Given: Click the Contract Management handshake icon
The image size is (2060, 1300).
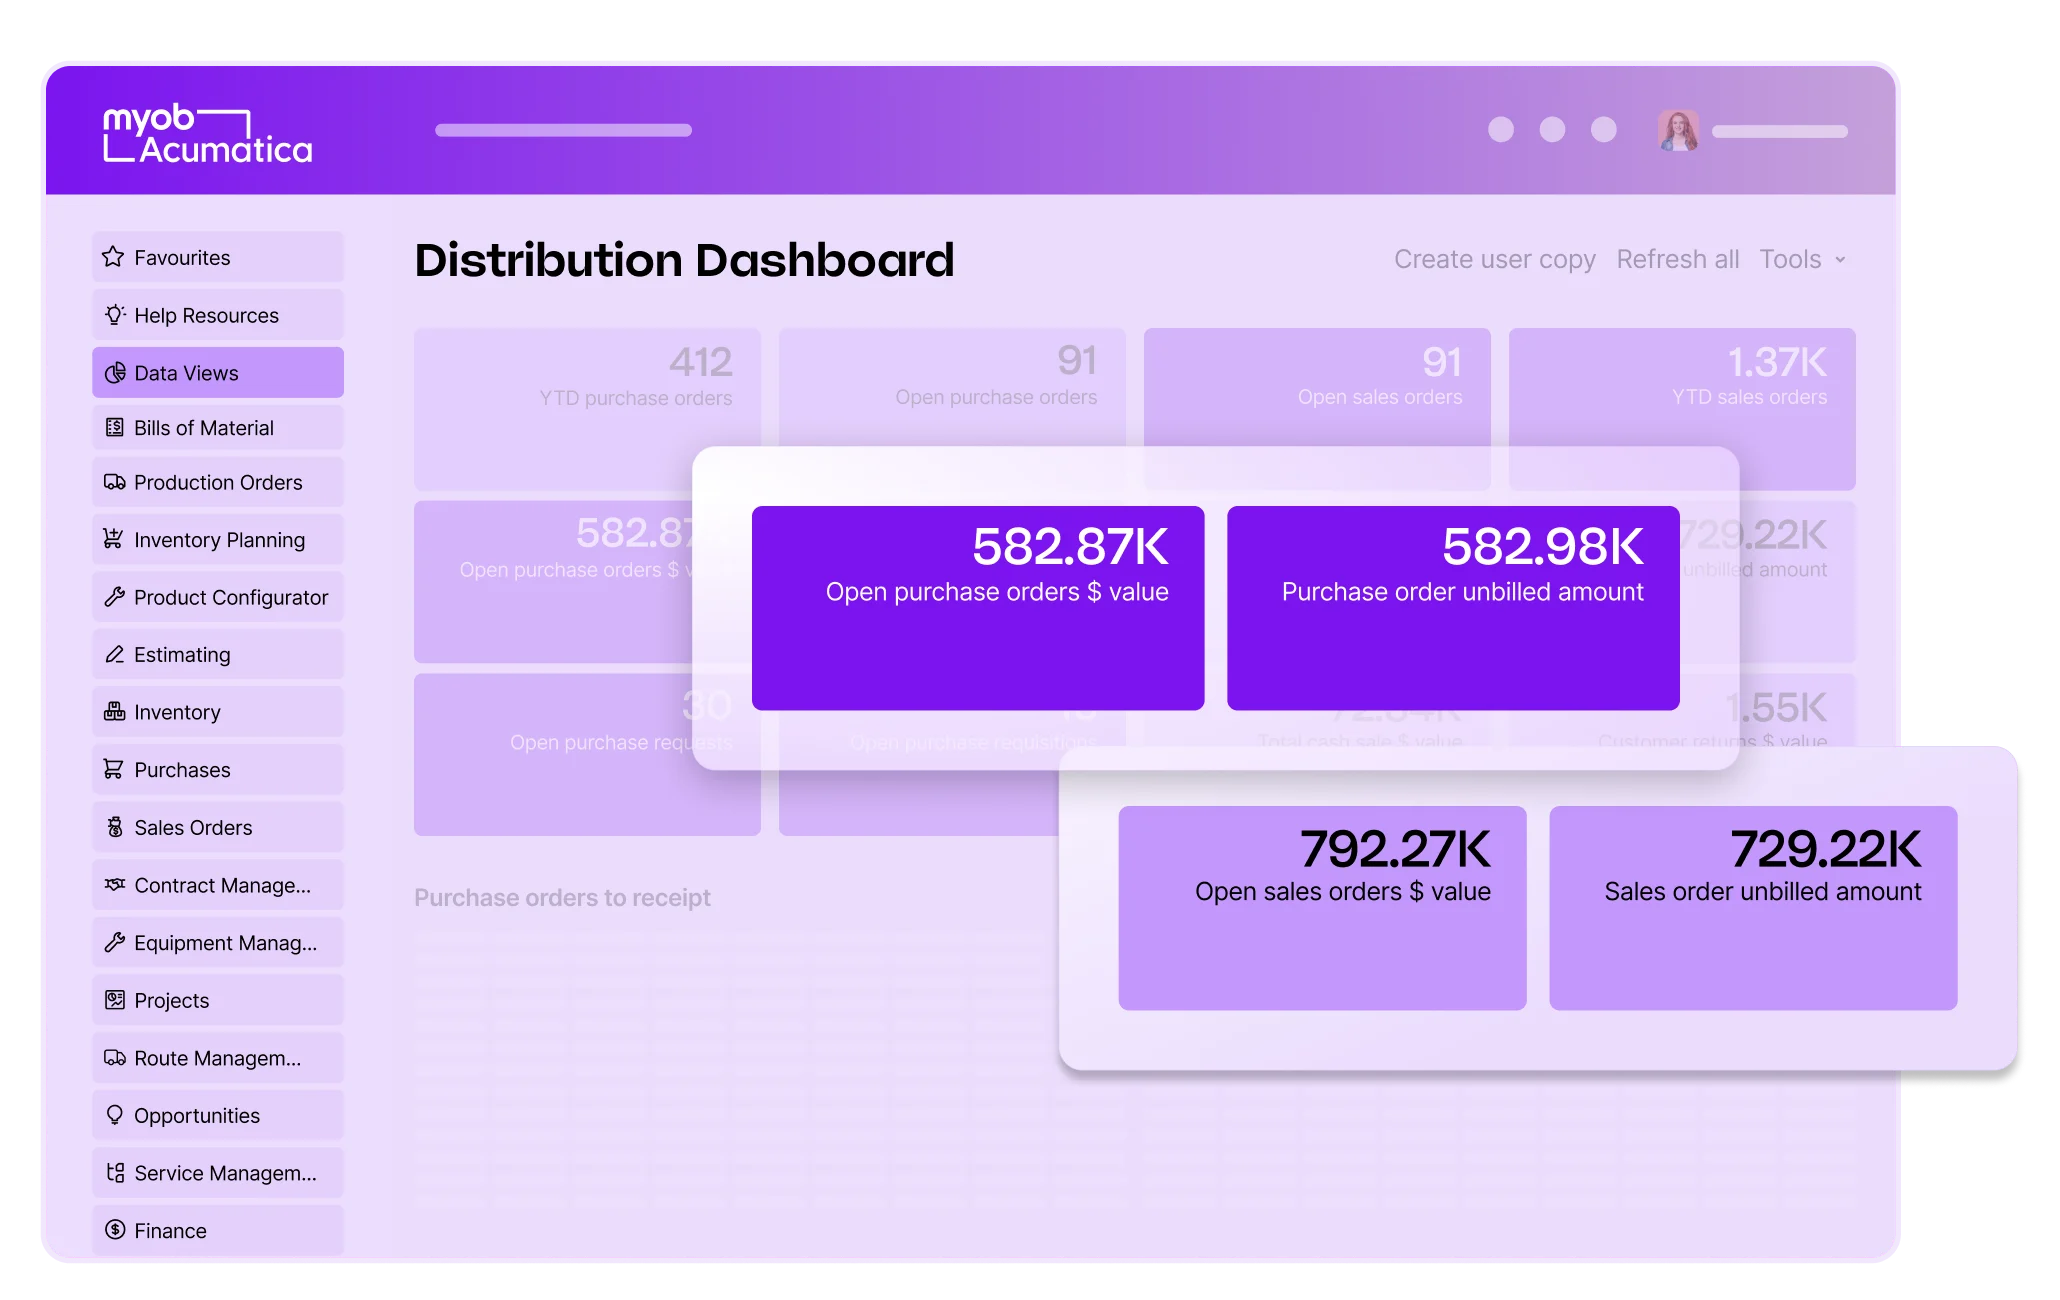Looking at the screenshot, I should click(x=115, y=885).
